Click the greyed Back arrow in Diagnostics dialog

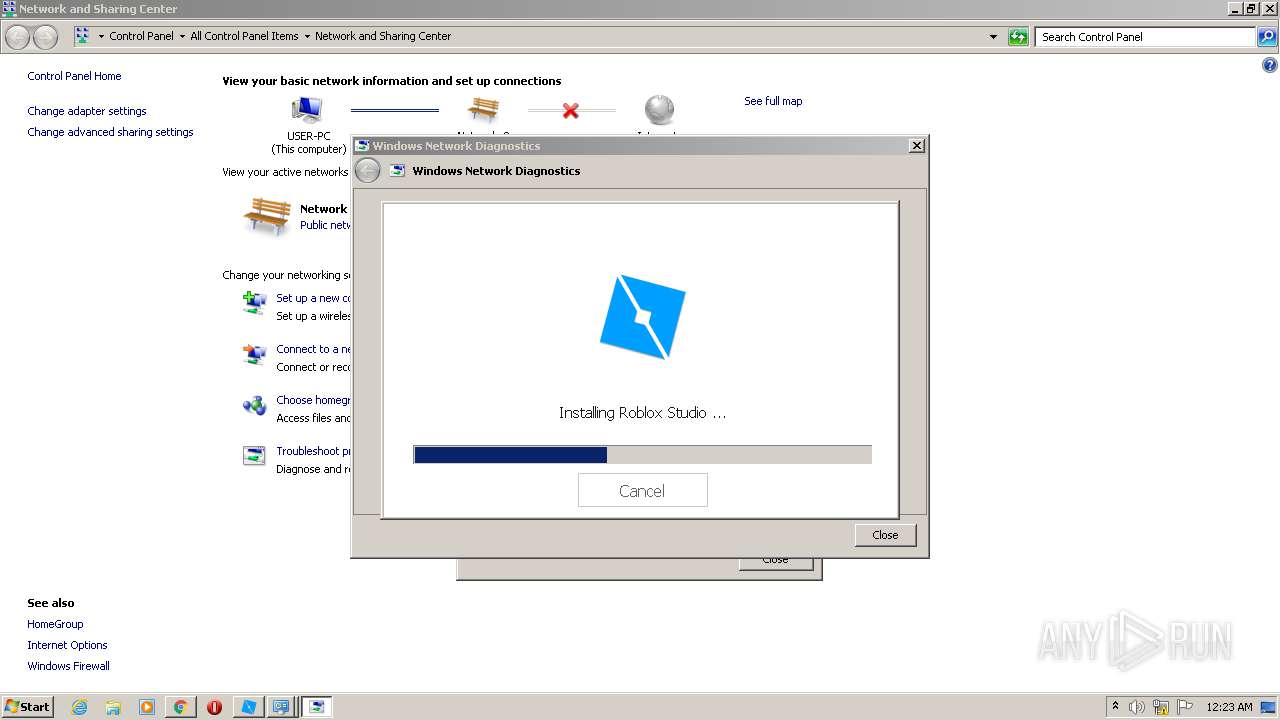tap(368, 171)
